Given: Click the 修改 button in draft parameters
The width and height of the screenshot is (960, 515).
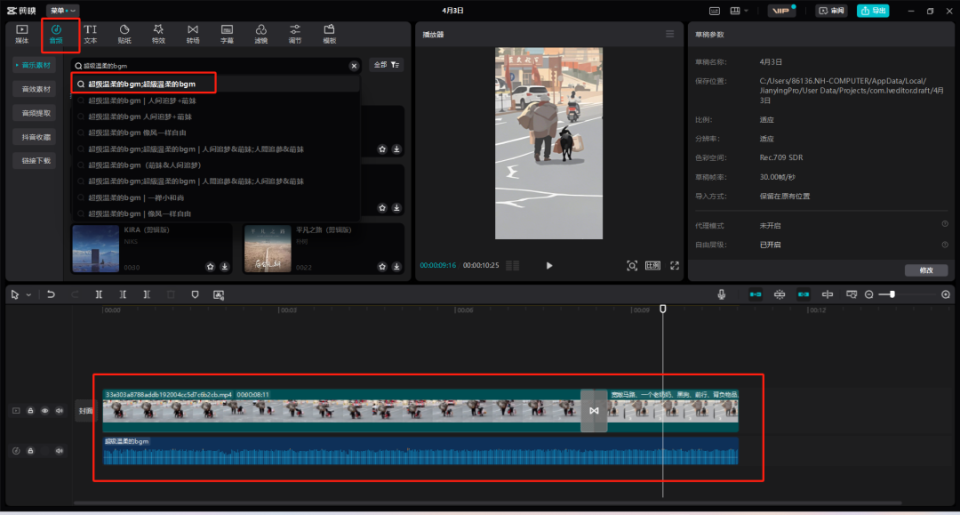Looking at the screenshot, I should 925,270.
